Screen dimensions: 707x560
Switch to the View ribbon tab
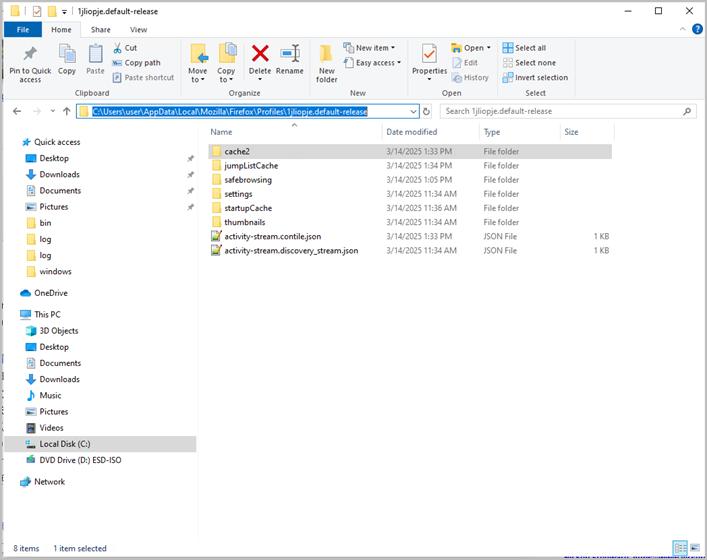tap(138, 30)
